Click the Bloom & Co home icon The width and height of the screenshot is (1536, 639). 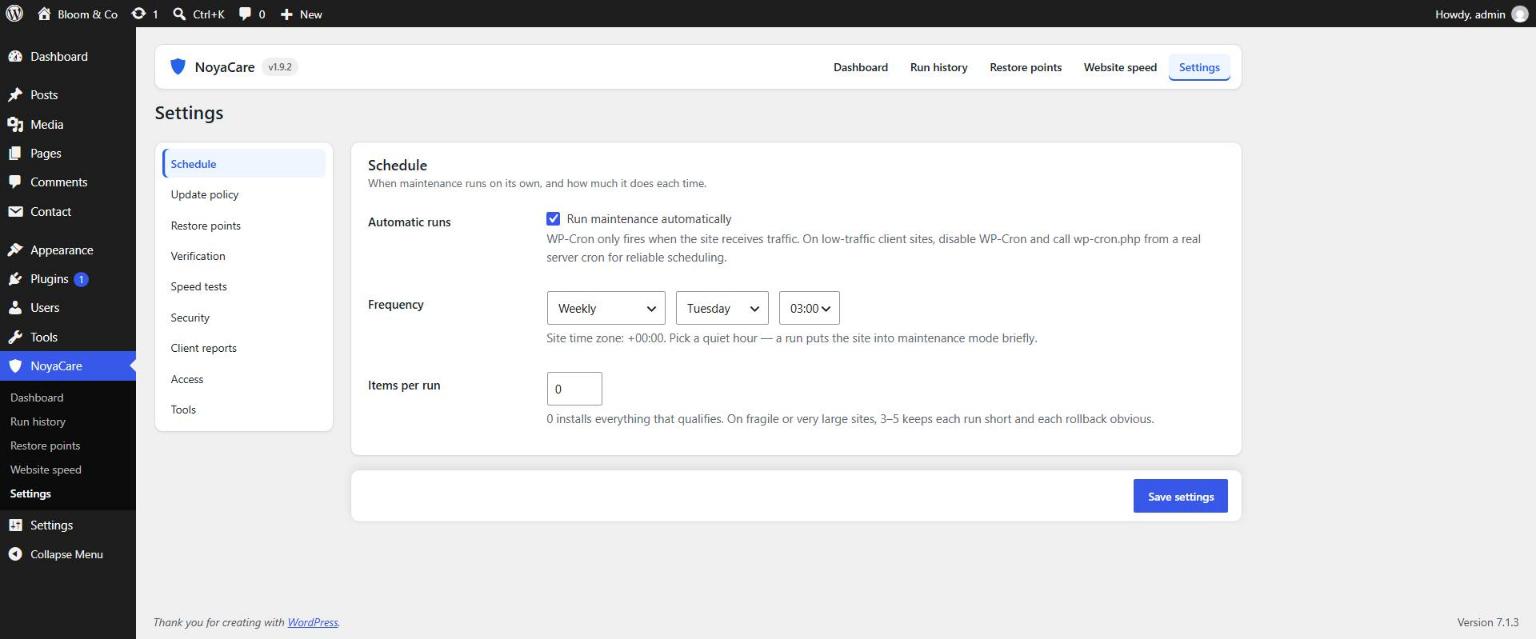(x=44, y=14)
